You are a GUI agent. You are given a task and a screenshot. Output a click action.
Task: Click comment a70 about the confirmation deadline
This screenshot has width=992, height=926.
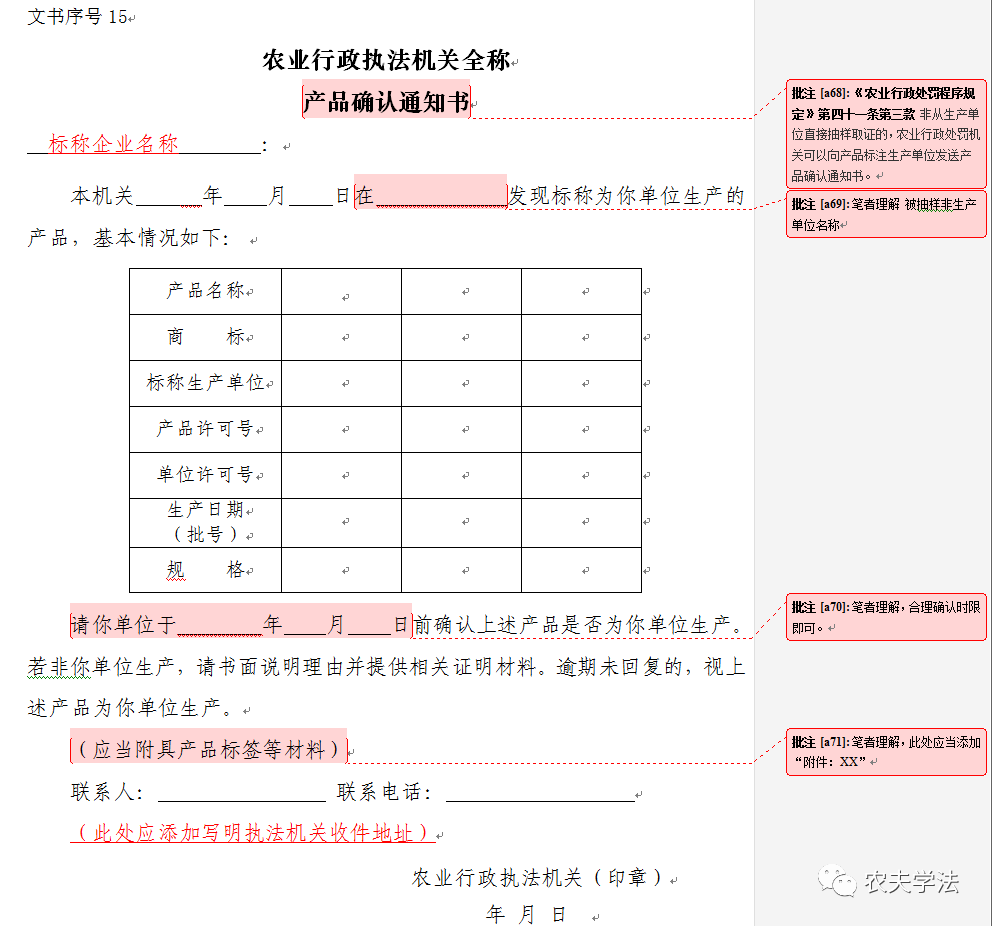[x=885, y=617]
